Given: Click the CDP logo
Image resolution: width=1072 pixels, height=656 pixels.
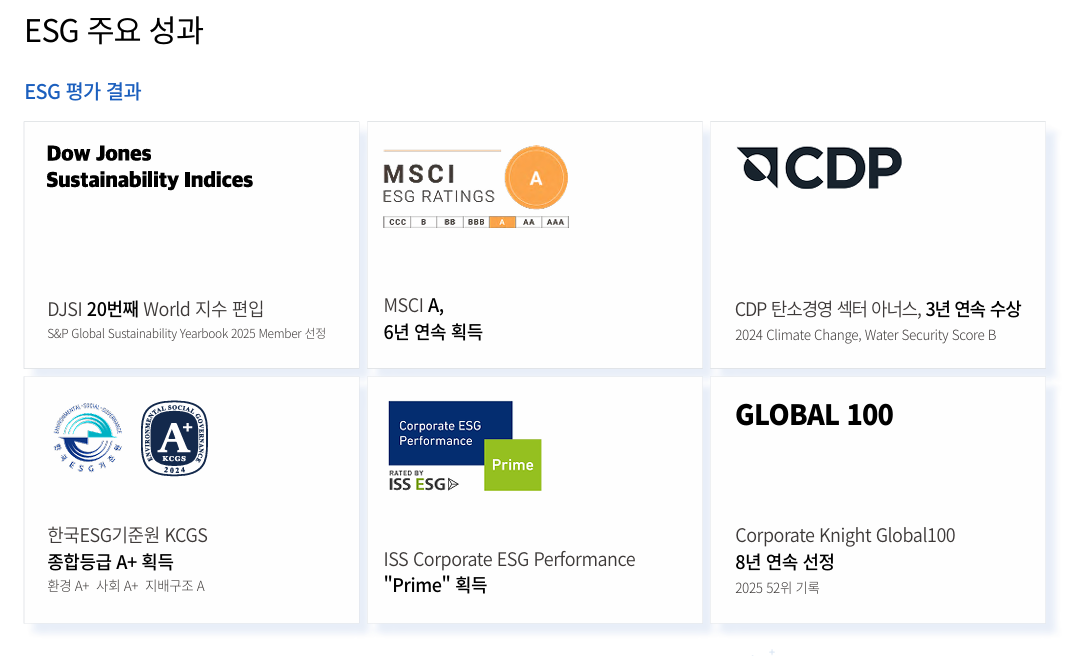Looking at the screenshot, I should tap(819, 167).
